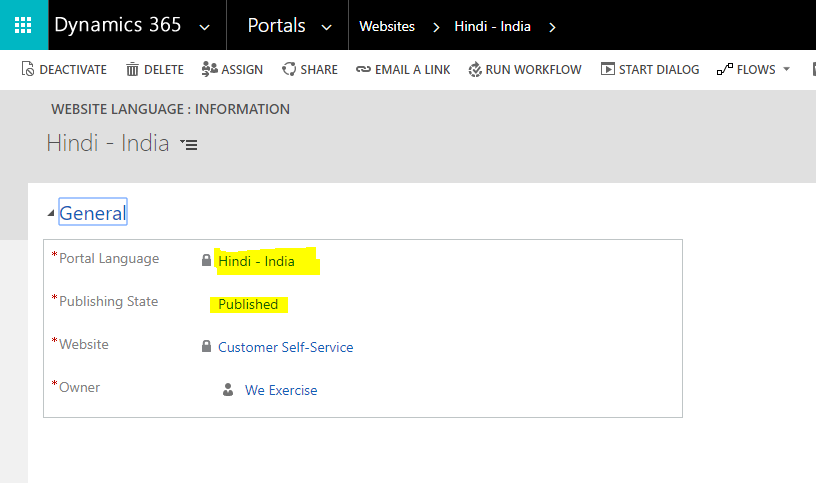Expand the Dynamics 365 navigation dropdown
This screenshot has height=483, width=816.
point(205,27)
